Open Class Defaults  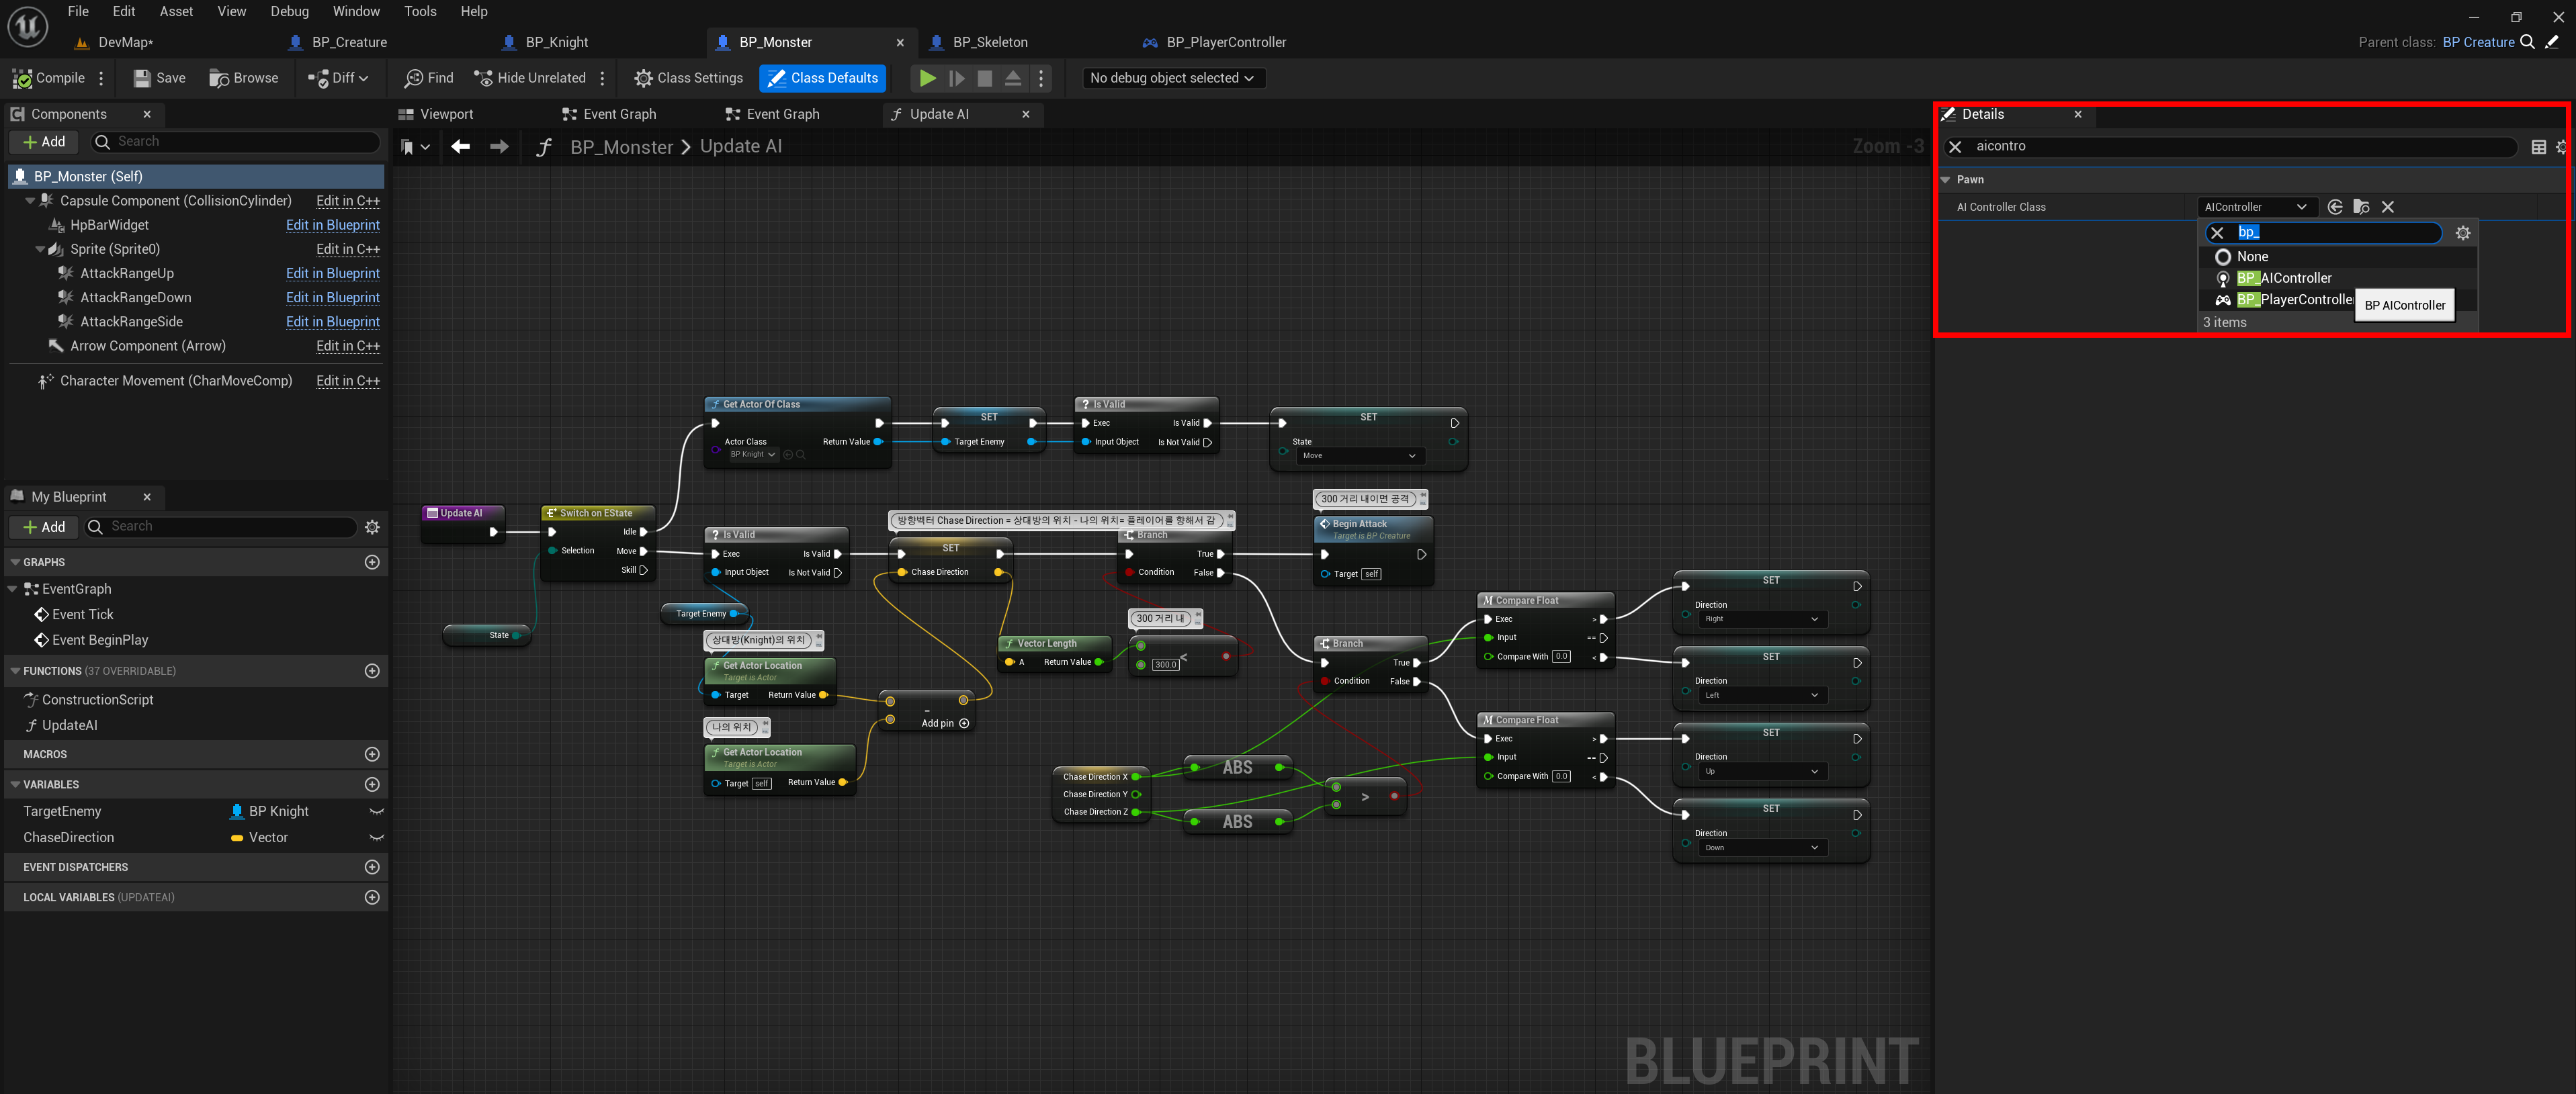point(823,78)
